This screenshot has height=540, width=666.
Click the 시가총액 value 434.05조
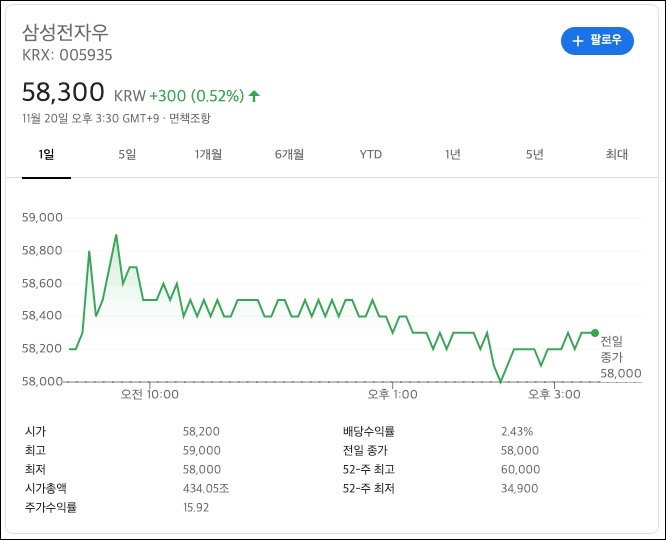click(206, 489)
